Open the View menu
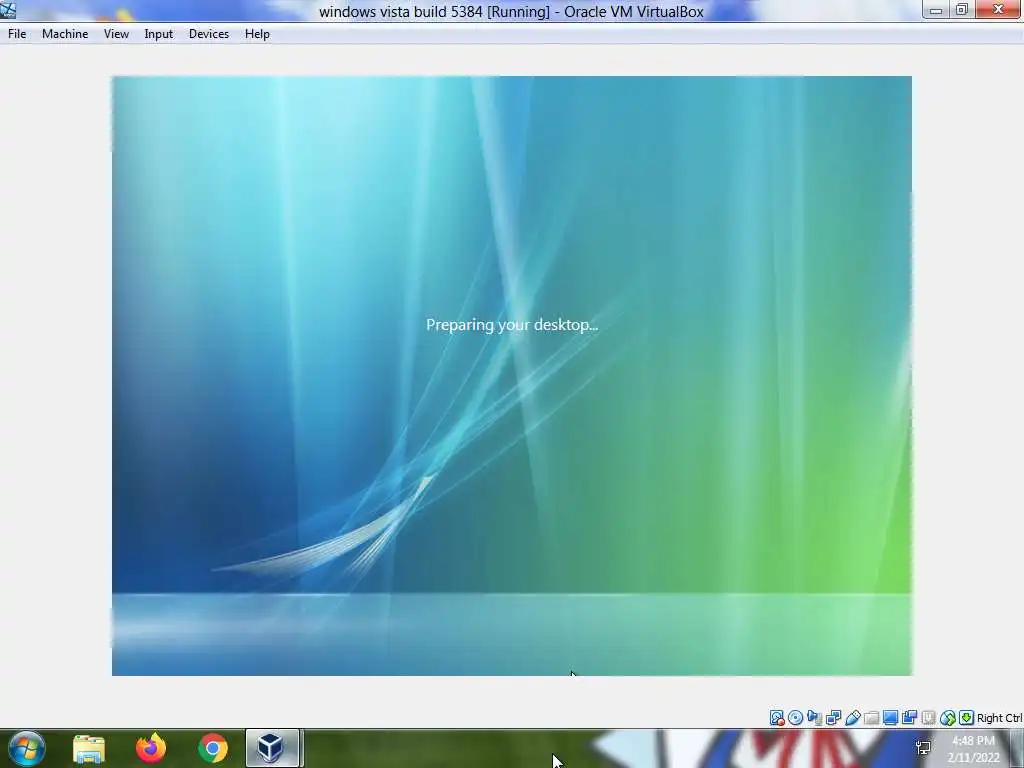 116,34
